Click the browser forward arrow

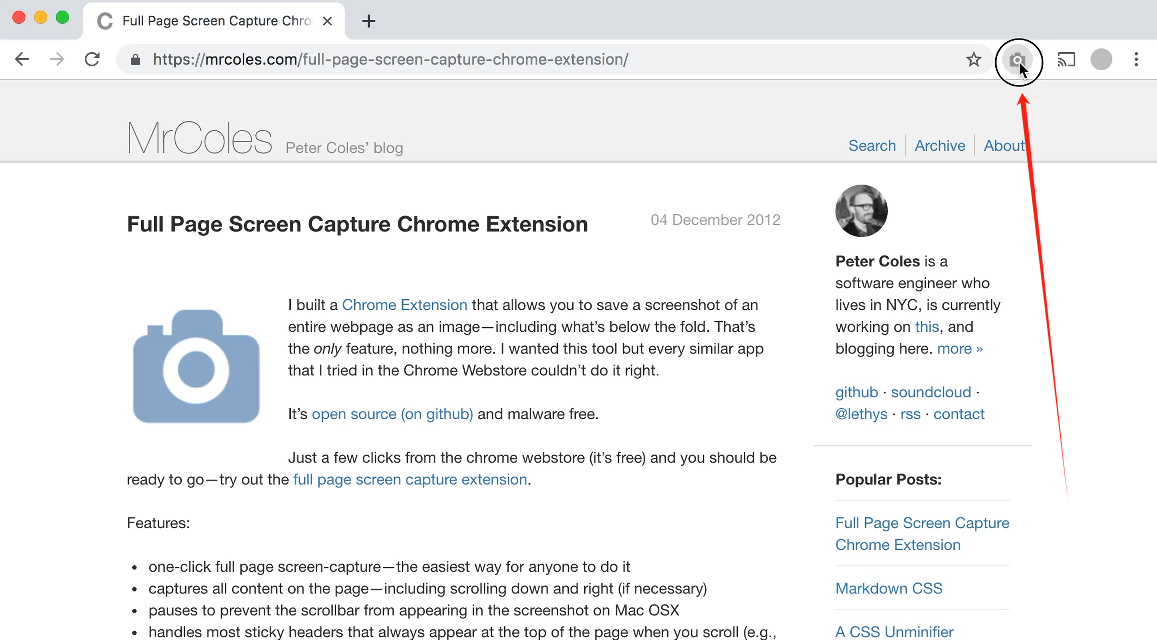[x=57, y=59]
